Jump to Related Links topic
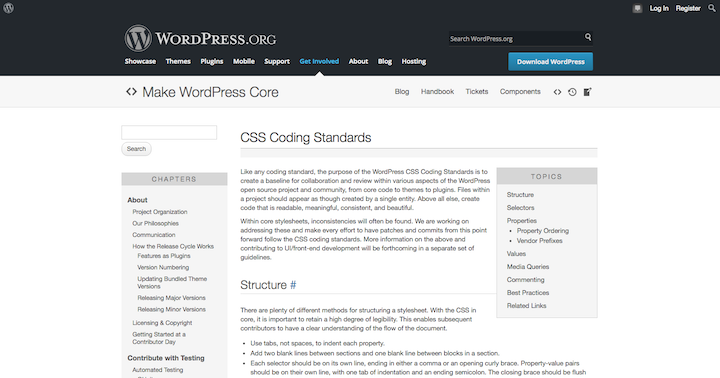720x378 pixels. 526,305
